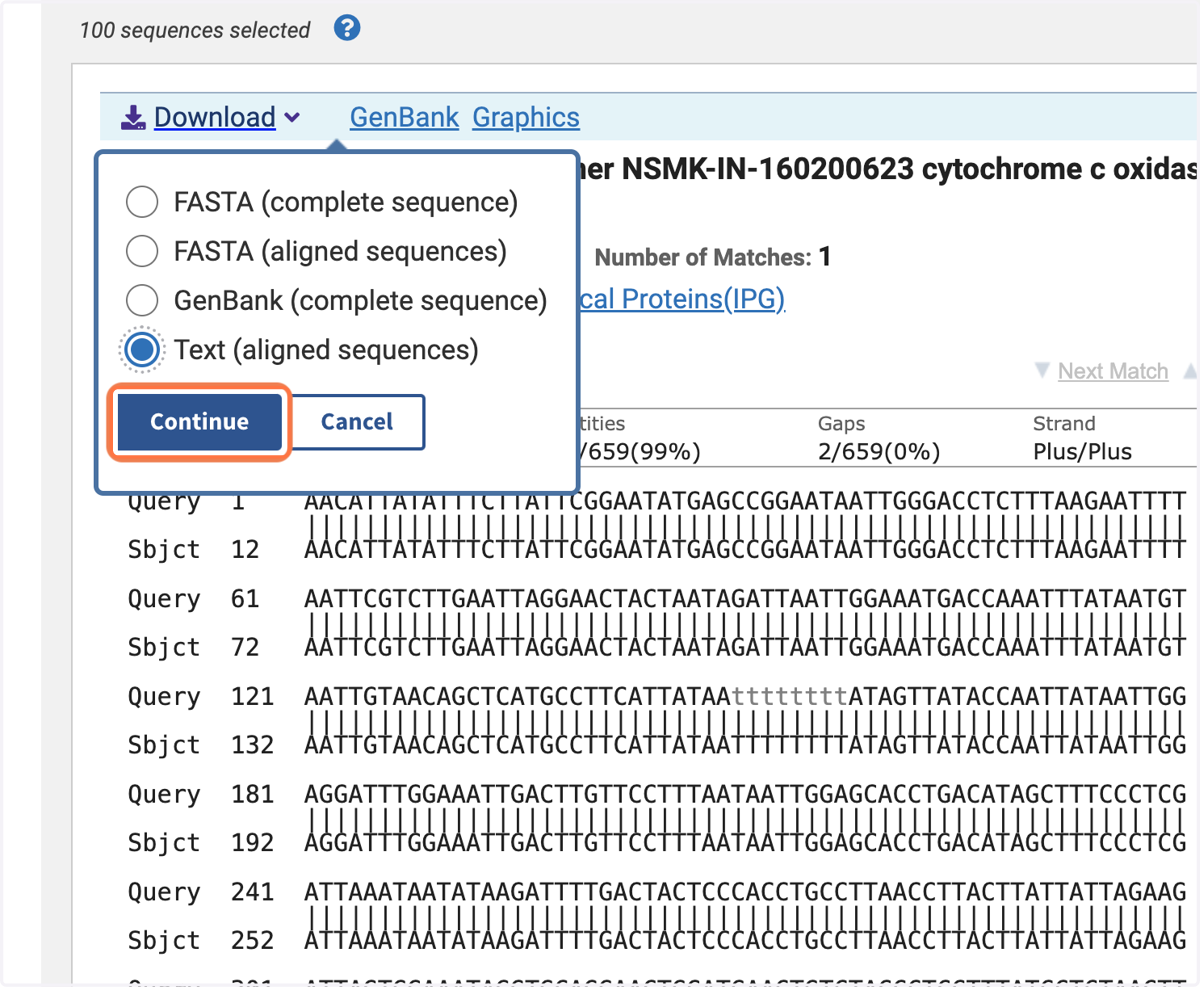Click the "Number of Matches: 1" text
Viewport: 1200px width, 987px height.
[x=713, y=258]
